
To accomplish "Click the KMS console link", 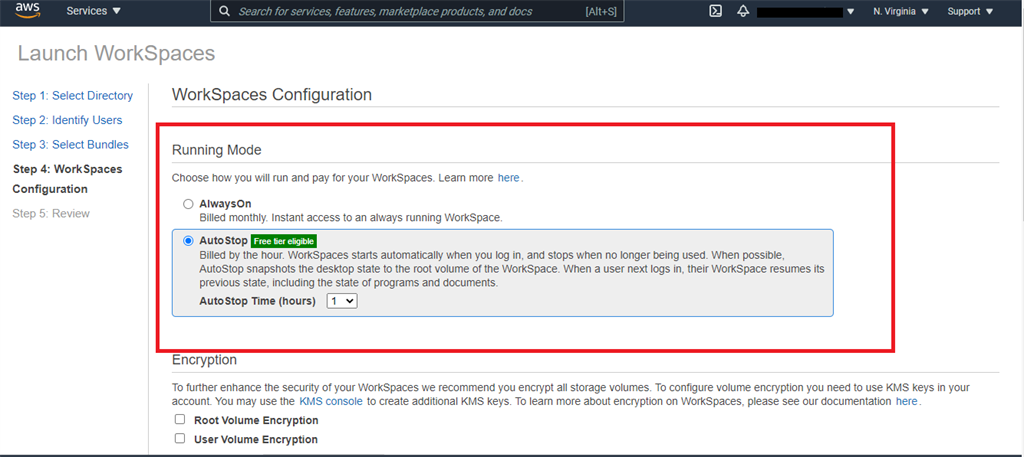I will coord(330,401).
